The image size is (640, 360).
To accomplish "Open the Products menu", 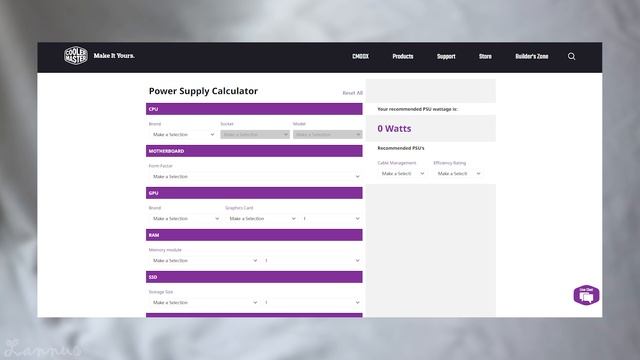I will 403,56.
